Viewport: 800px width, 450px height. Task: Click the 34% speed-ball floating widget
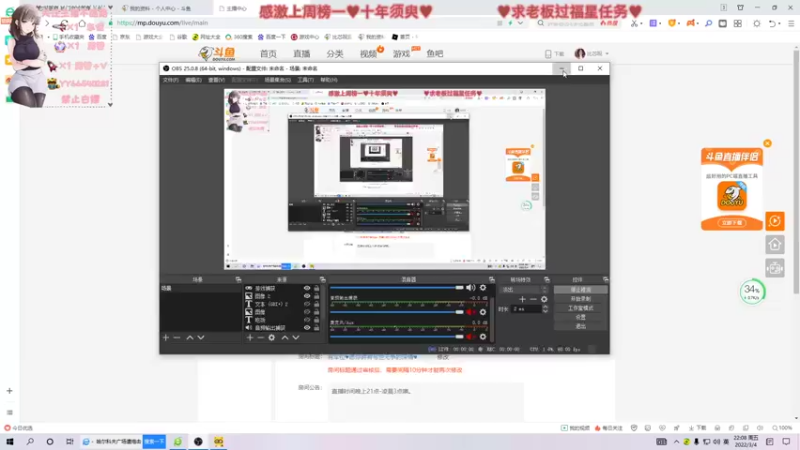[752, 291]
